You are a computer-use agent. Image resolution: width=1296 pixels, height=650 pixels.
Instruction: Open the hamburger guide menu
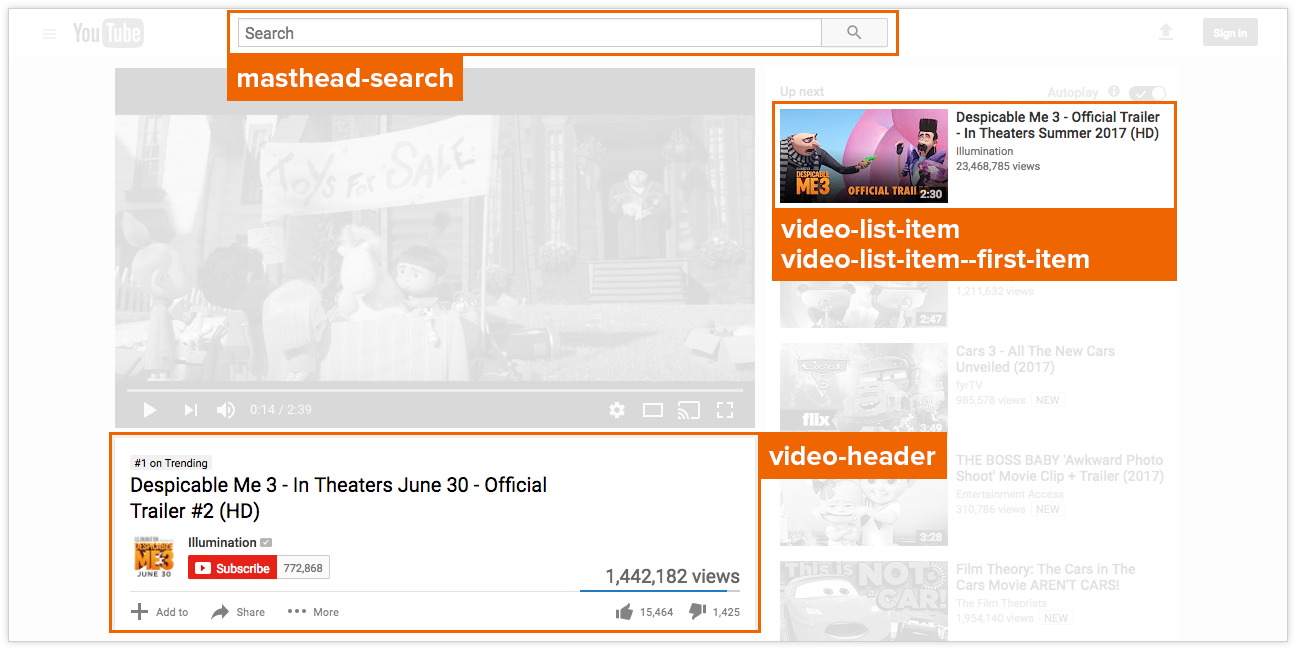[x=50, y=34]
